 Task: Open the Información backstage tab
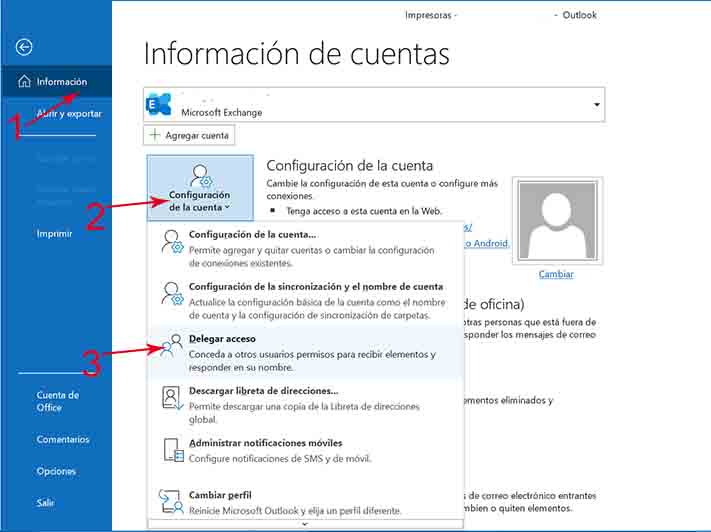click(x=56, y=82)
